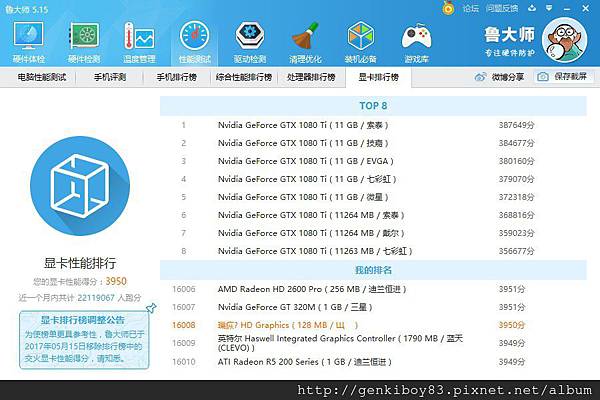Screen dimensions: 600x400
Task: Click the download arrow icon in title bar
Action: [532, 8]
